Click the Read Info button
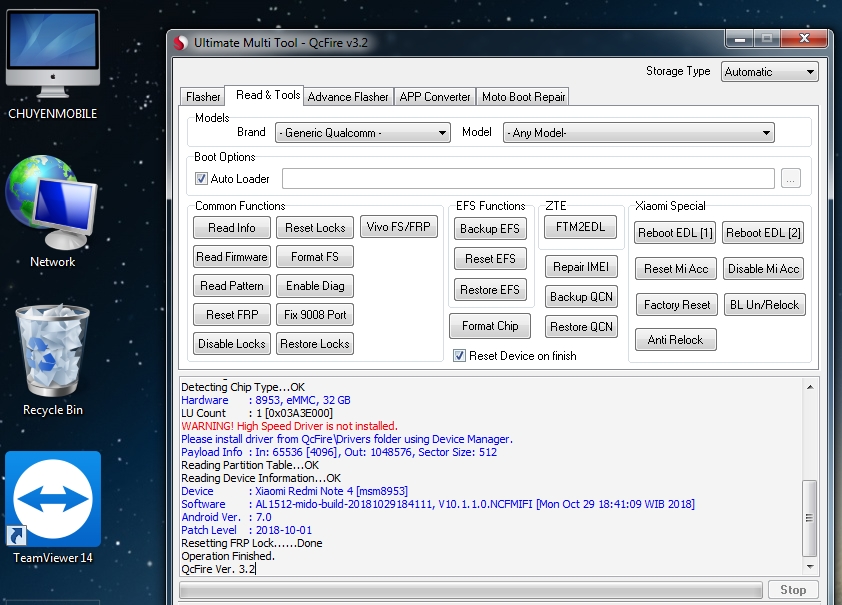842x605 pixels. point(231,228)
